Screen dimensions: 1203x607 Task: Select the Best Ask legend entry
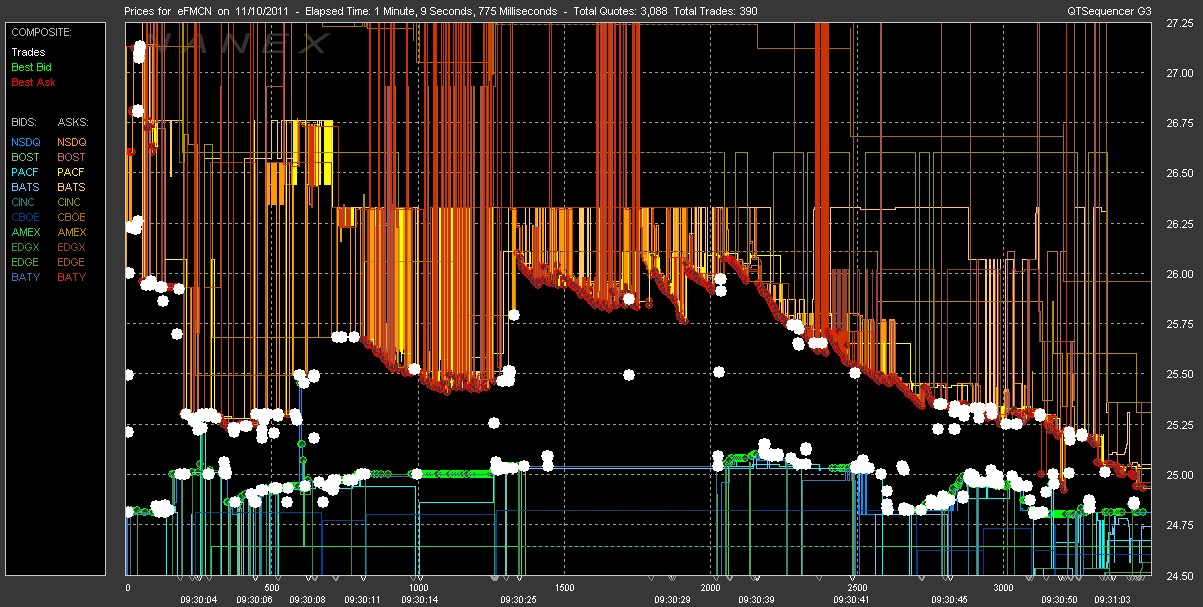click(32, 82)
